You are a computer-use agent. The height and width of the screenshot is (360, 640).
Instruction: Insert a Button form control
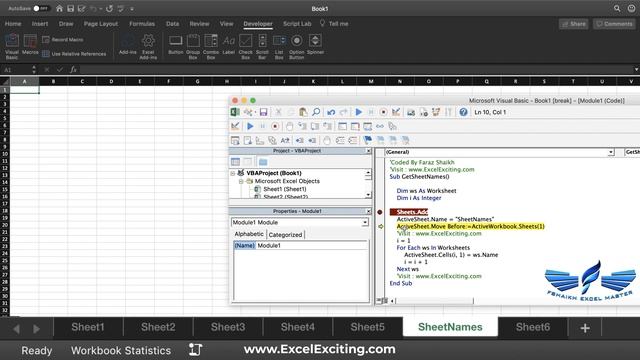[176, 44]
